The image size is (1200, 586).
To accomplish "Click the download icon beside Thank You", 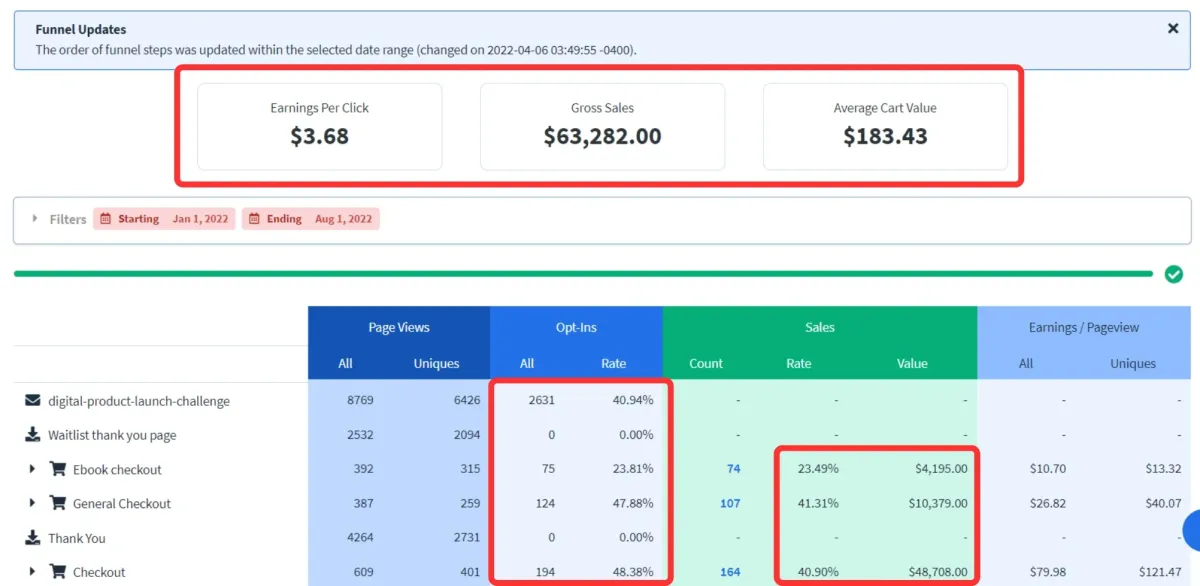I will pos(33,538).
